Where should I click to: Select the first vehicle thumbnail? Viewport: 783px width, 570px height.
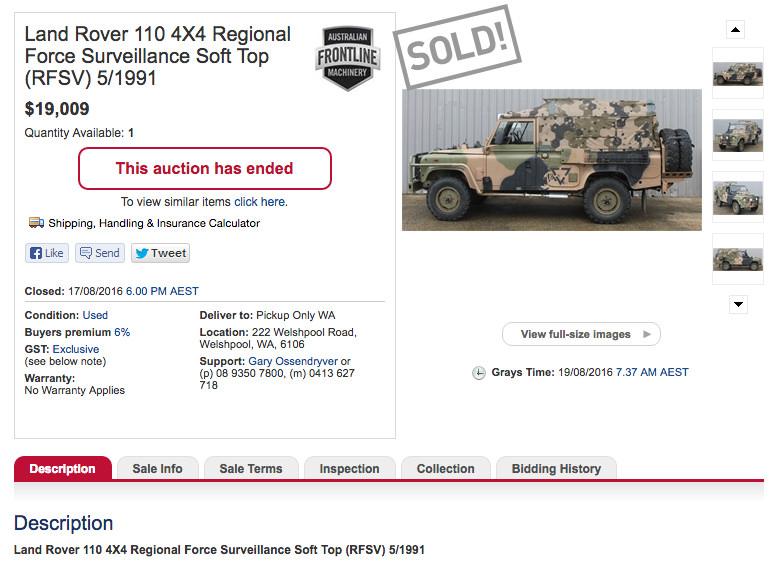click(738, 73)
